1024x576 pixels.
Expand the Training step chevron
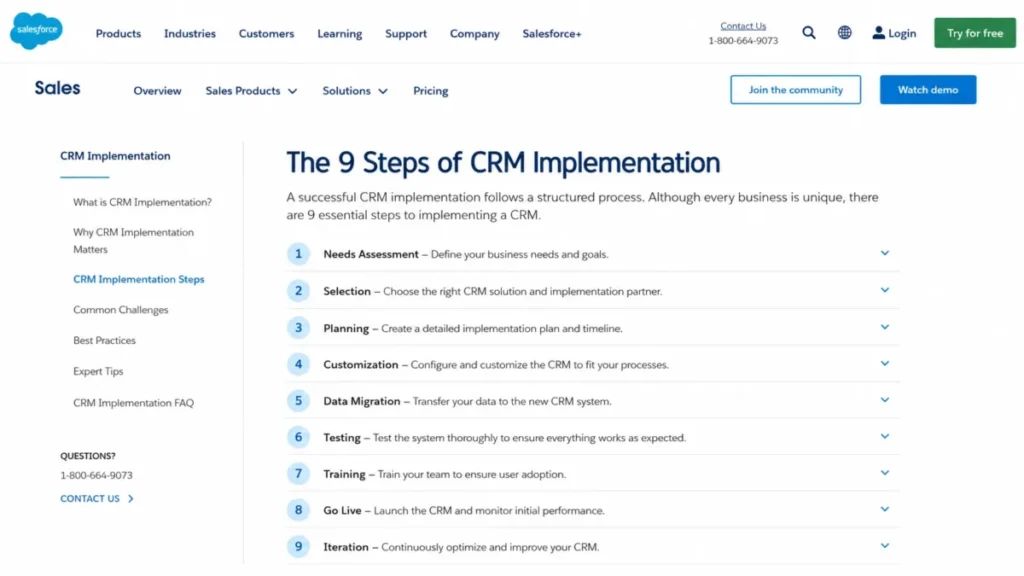tap(884, 473)
